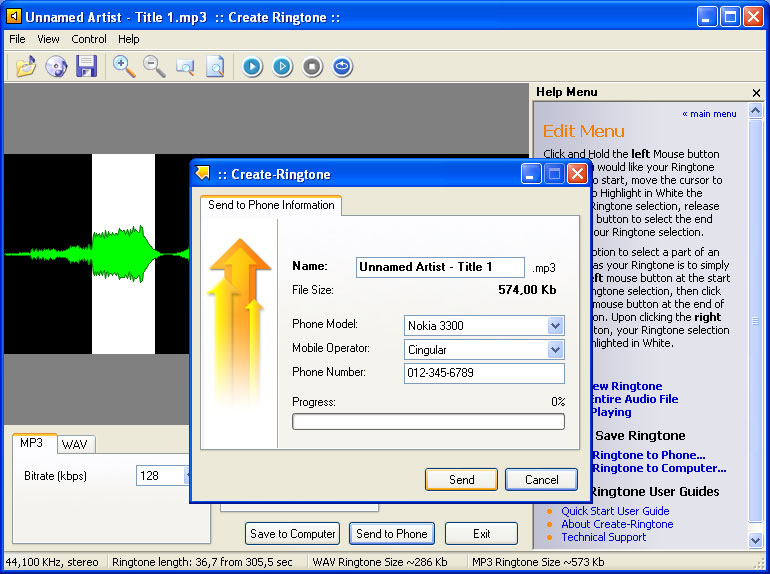The width and height of the screenshot is (770, 574).
Task: Click the Phone Number input field
Action: coord(484,373)
